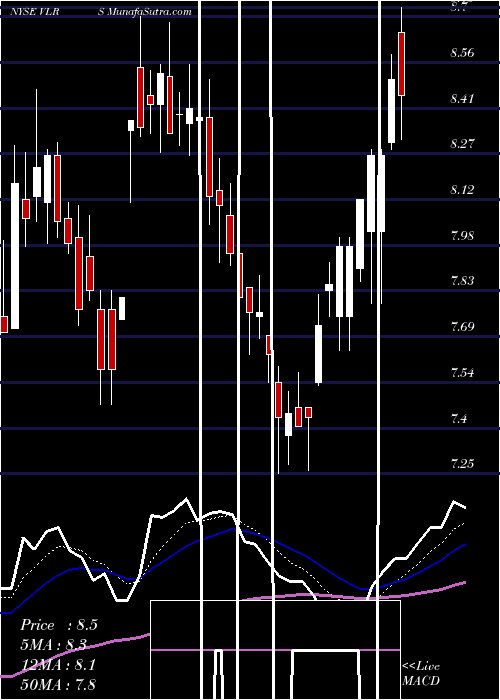Click the 5MA : 8.3 readout
This screenshot has height=700, width=500.
53,645
